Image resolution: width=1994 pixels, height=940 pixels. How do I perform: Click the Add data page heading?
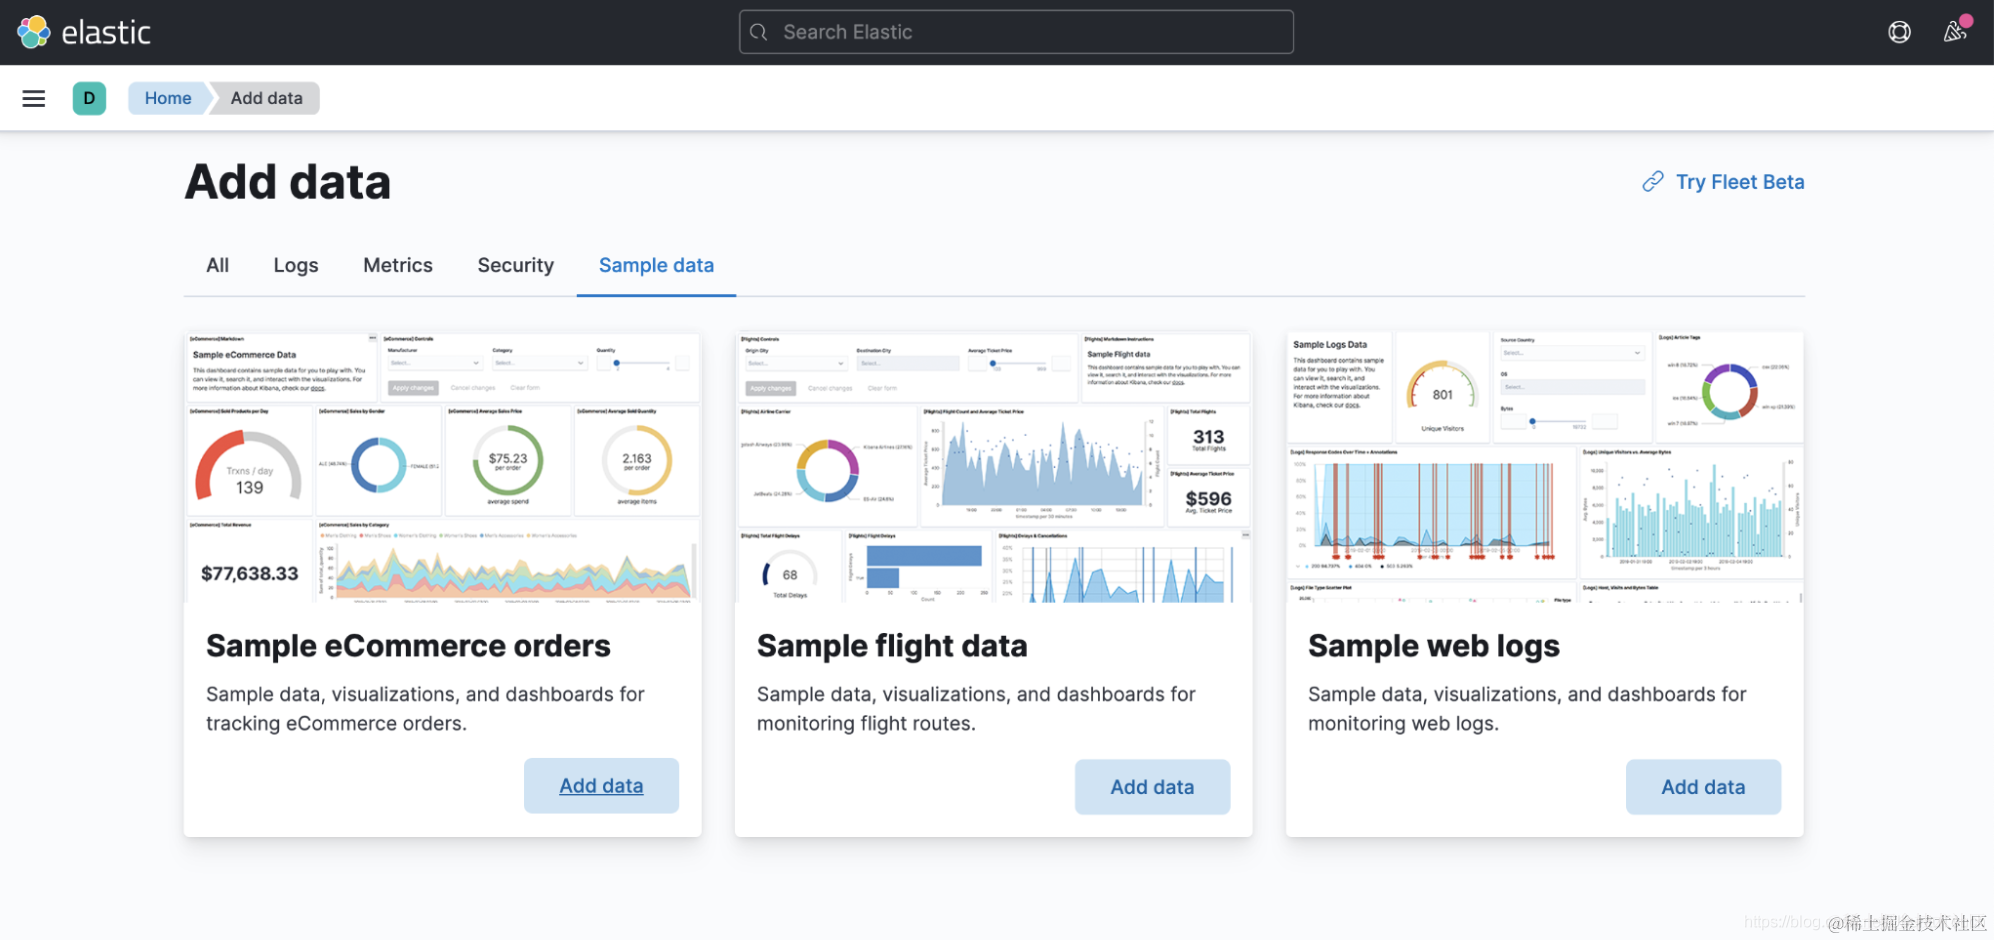(x=288, y=182)
